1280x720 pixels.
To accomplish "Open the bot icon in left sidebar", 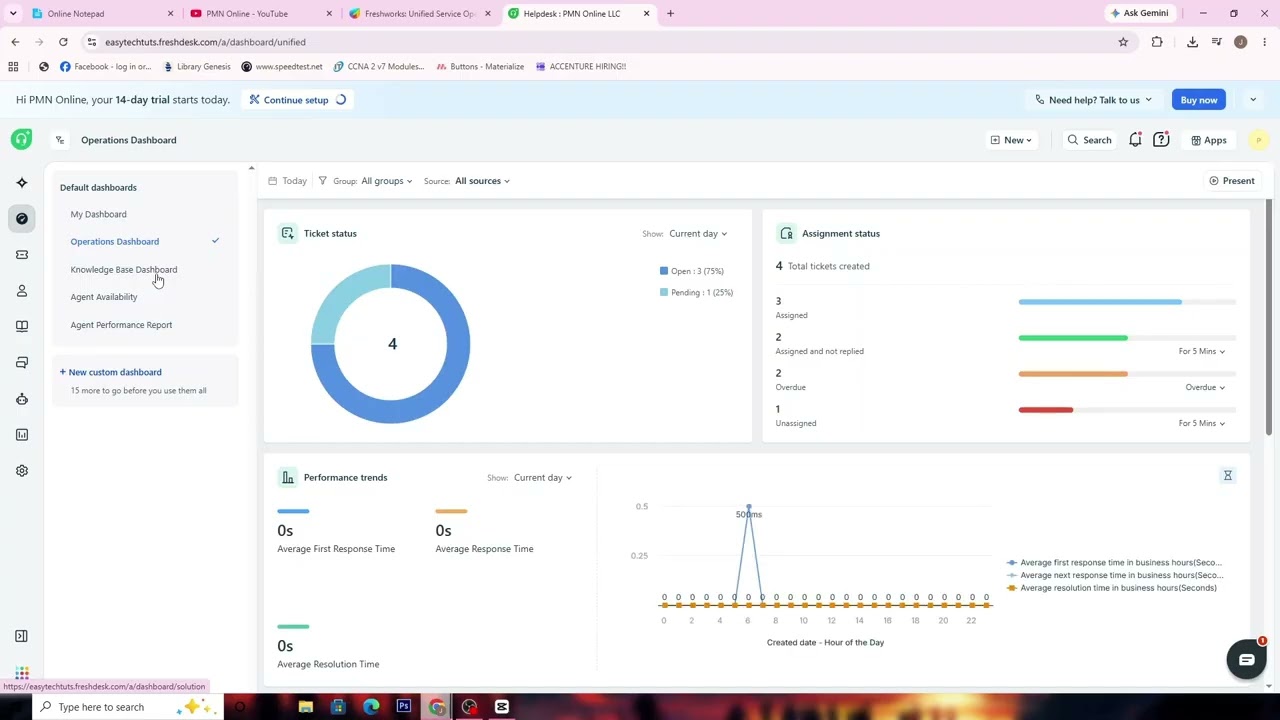I will (x=22, y=399).
